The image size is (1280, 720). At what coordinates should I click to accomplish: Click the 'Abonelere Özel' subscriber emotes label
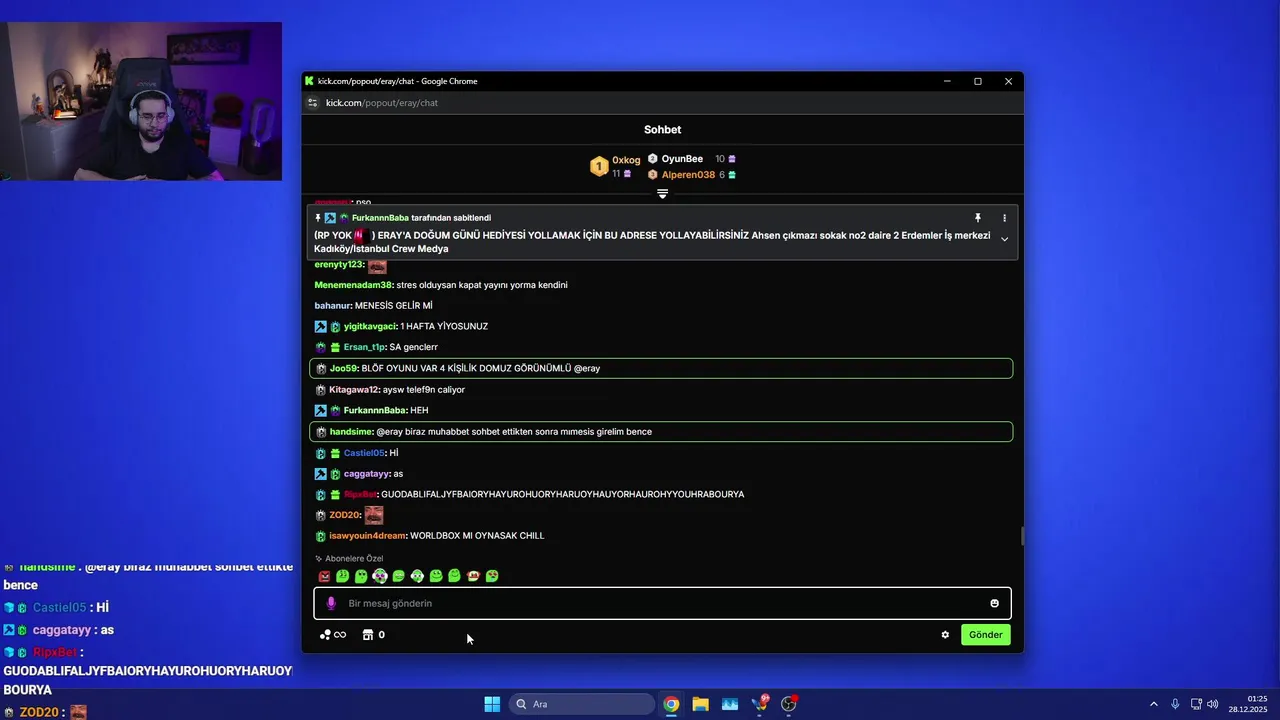point(354,559)
